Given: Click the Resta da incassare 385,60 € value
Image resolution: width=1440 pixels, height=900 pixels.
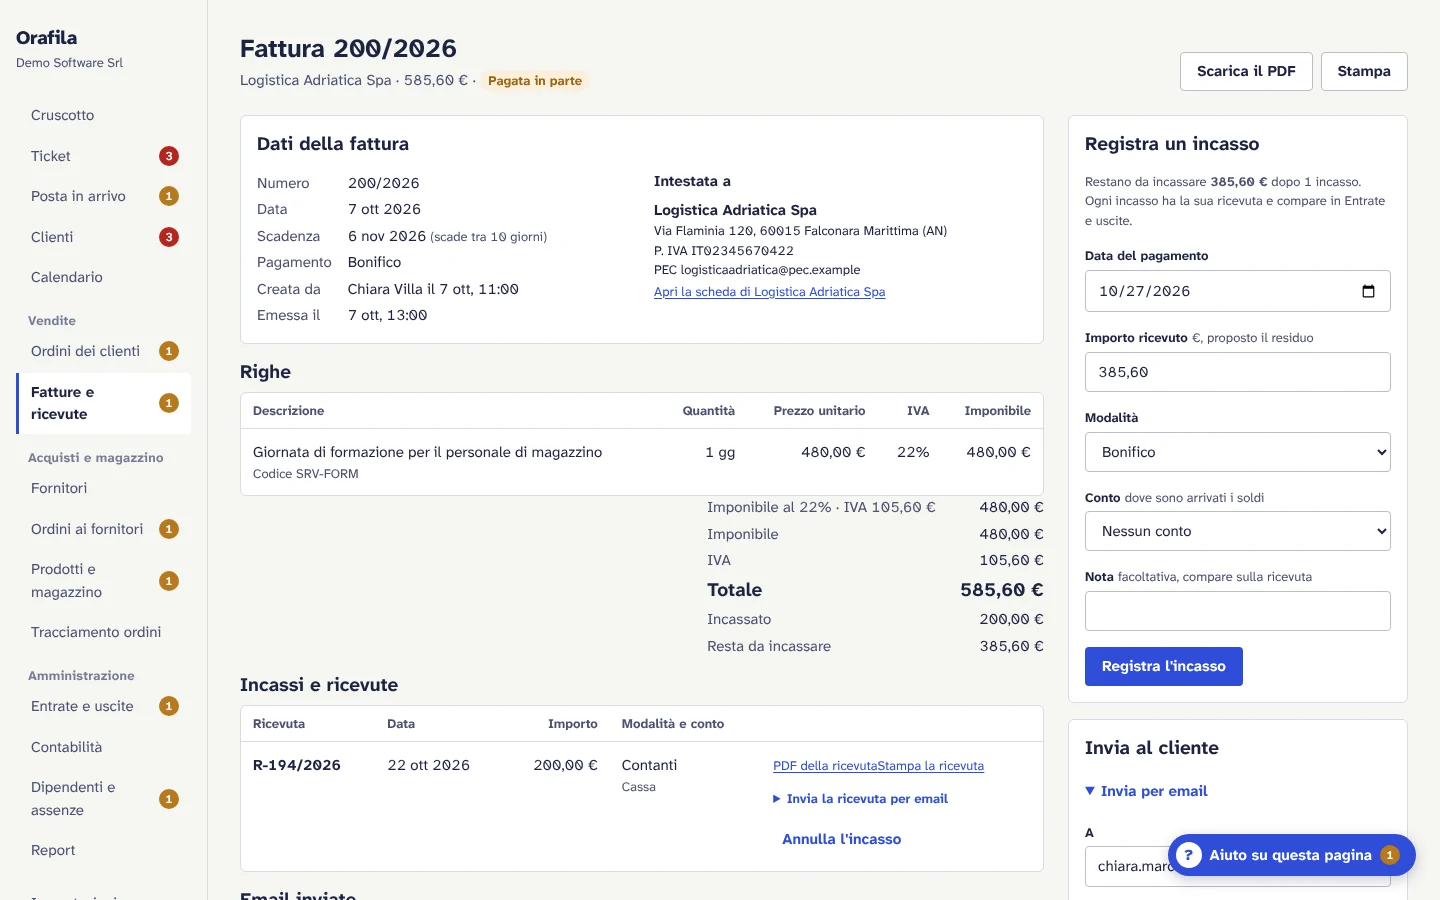Looking at the screenshot, I should [x=1011, y=646].
